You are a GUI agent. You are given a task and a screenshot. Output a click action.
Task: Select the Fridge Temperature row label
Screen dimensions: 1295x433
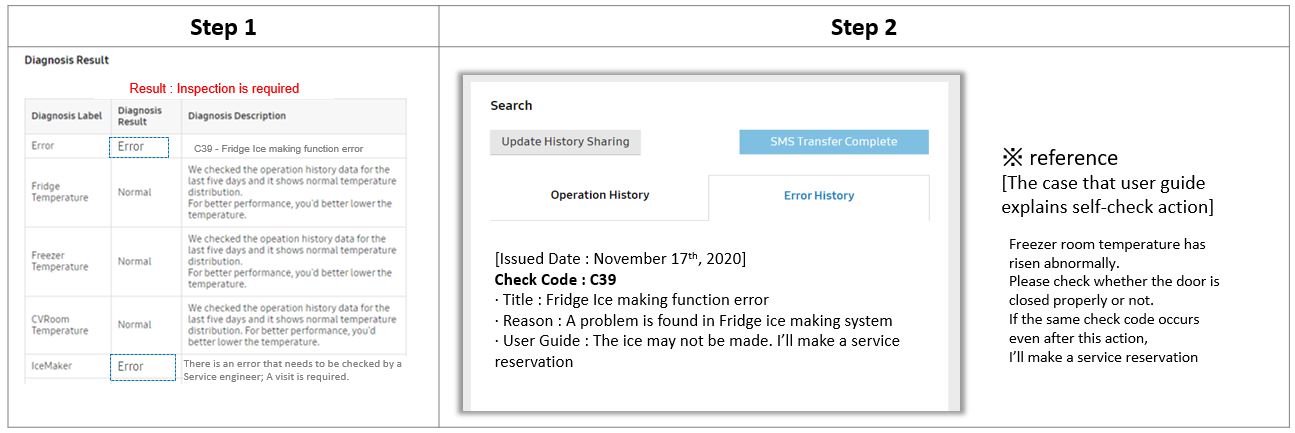point(59,192)
